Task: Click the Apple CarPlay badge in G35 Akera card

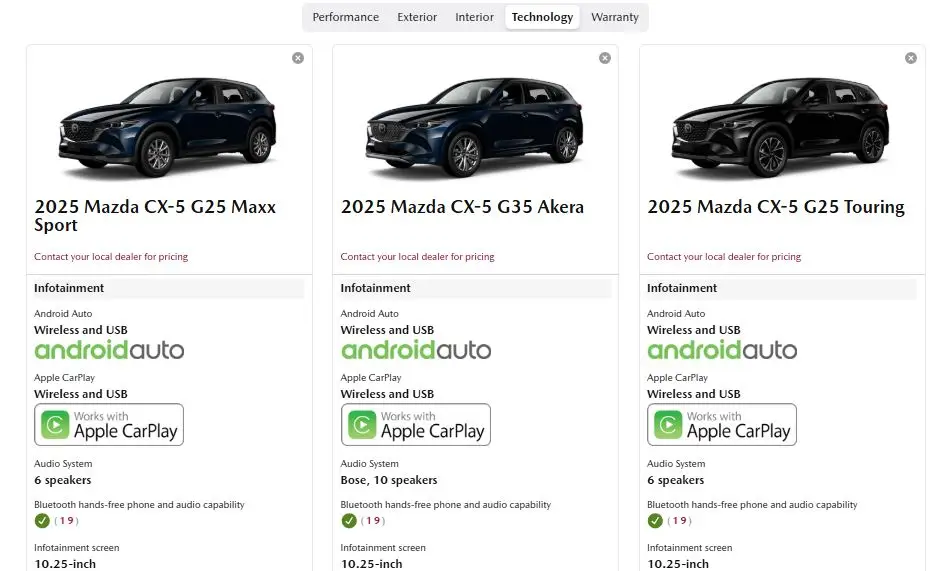Action: pos(416,425)
